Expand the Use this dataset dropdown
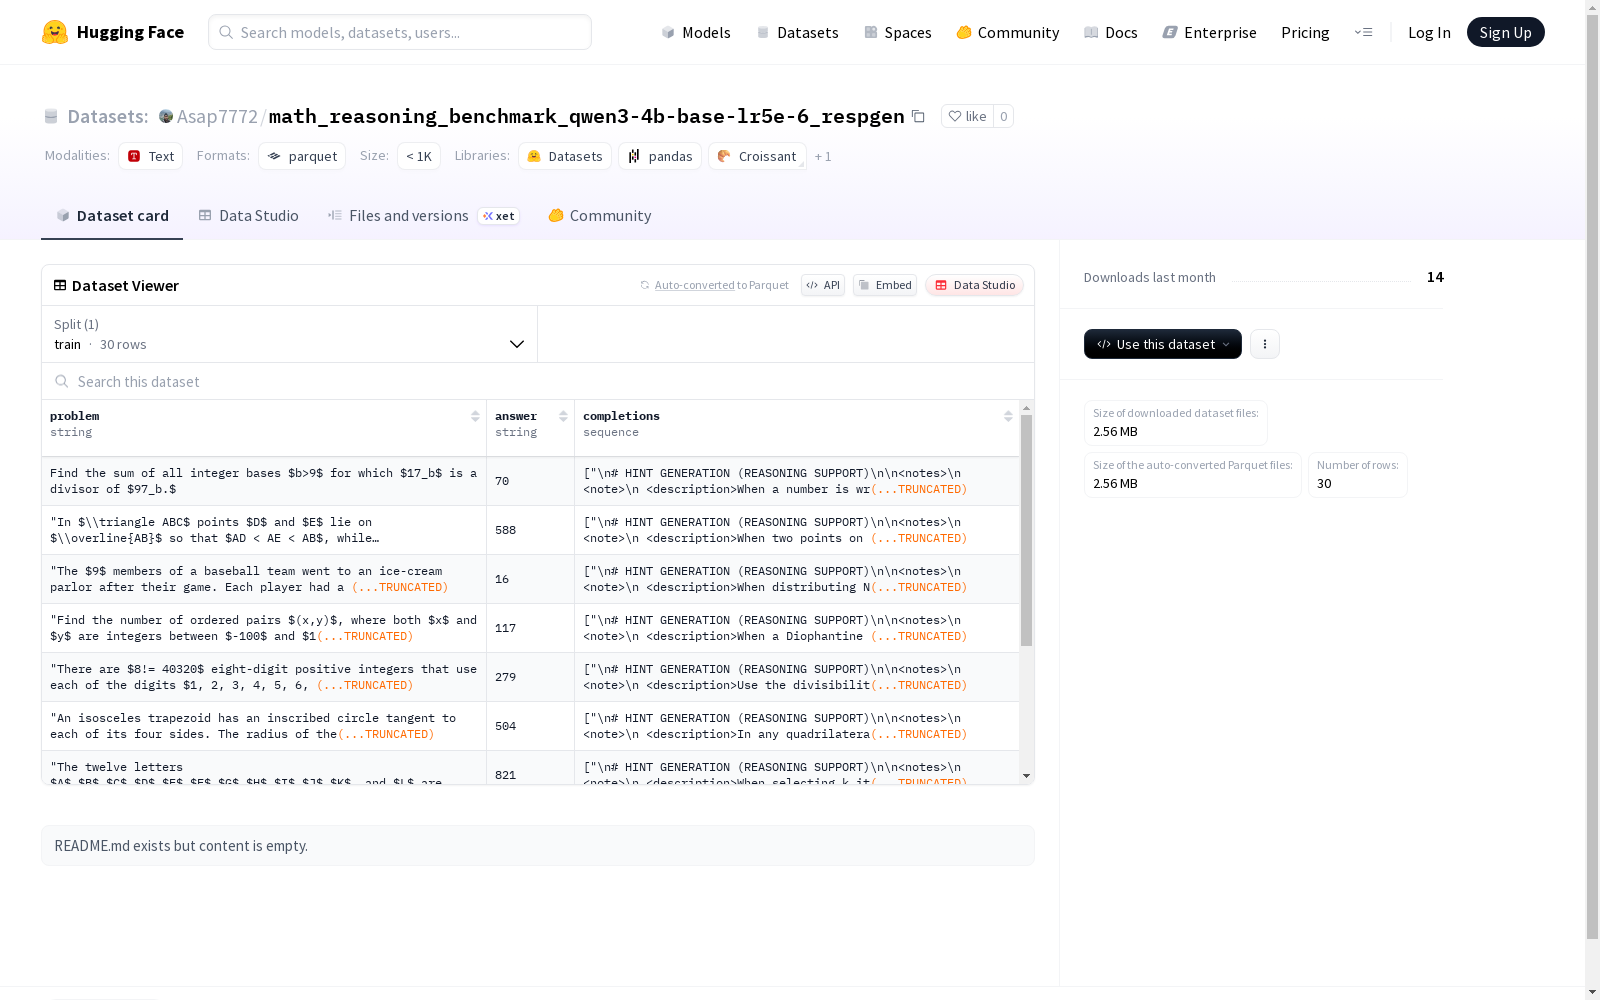This screenshot has width=1600, height=1000. (x=1163, y=344)
